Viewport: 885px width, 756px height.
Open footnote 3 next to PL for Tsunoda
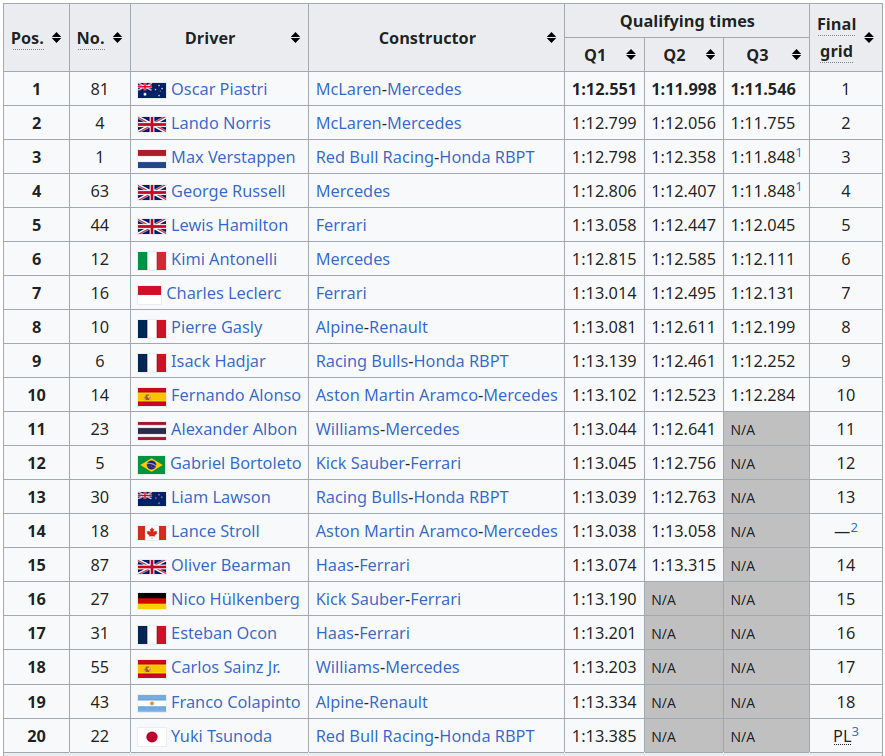855,732
